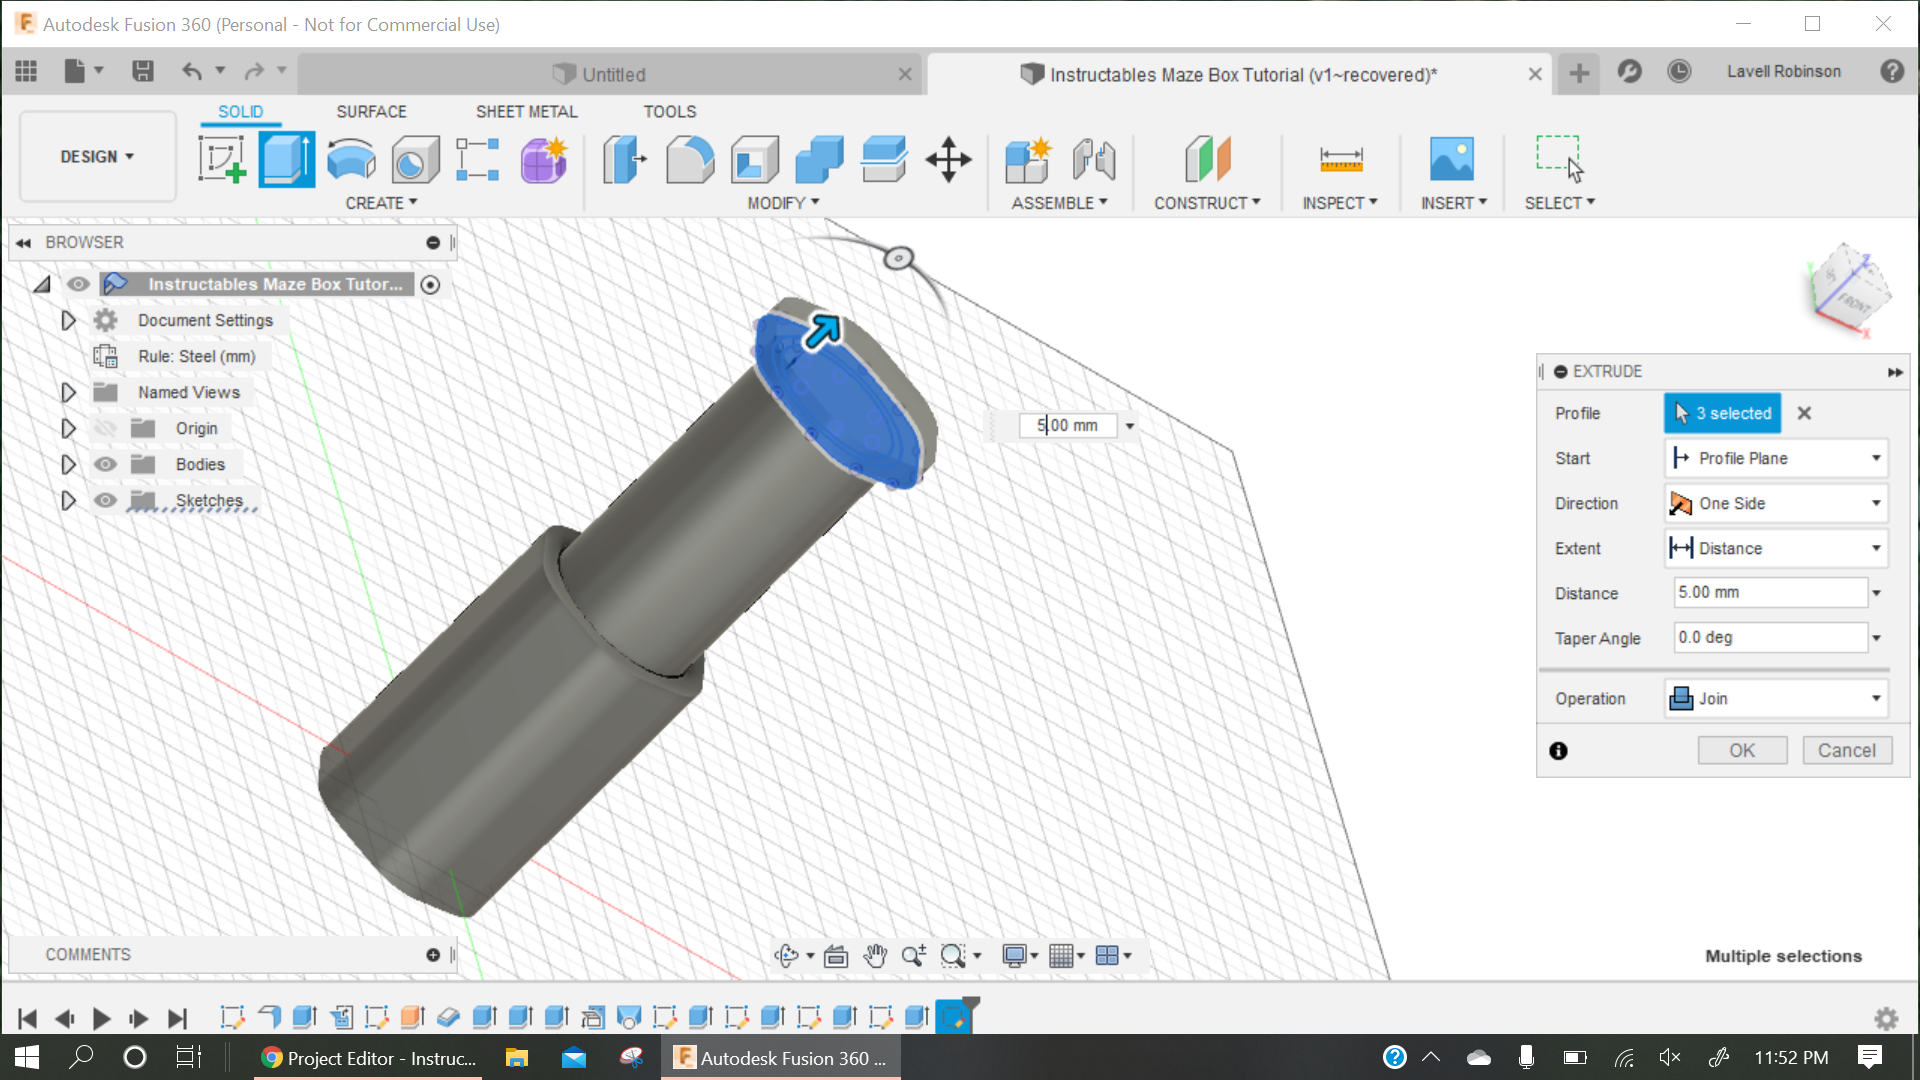Select the Move/Copy tool
This screenshot has height=1080, width=1920.
coord(948,160)
